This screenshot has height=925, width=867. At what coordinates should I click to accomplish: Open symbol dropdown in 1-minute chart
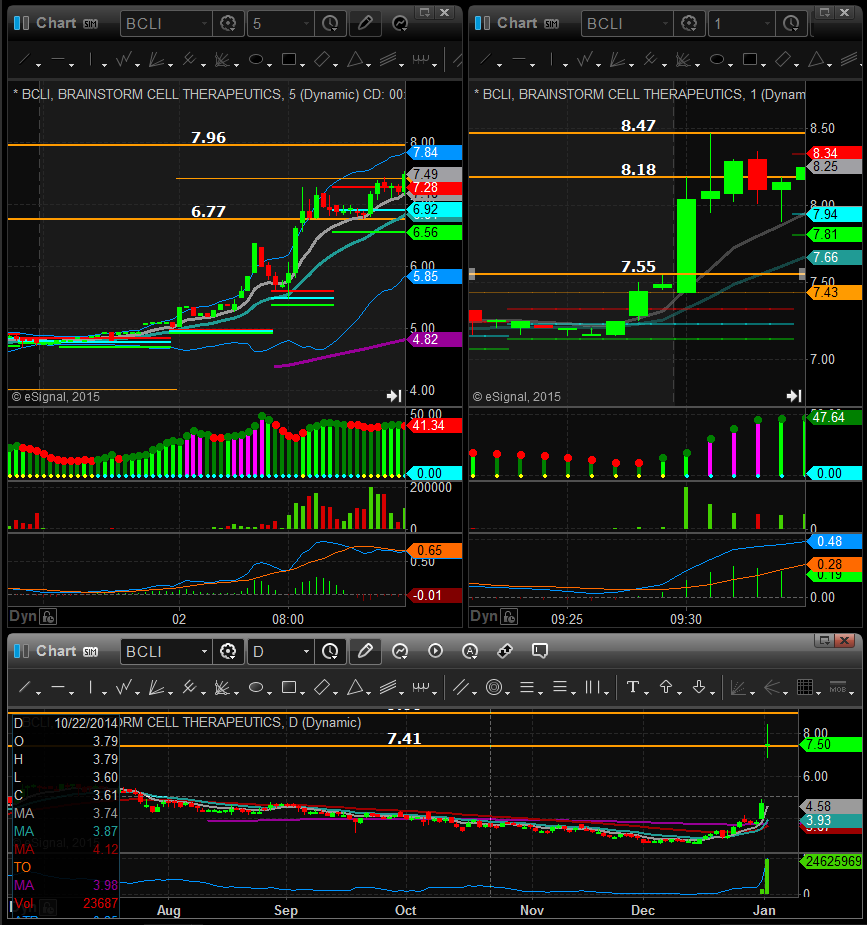tap(665, 24)
